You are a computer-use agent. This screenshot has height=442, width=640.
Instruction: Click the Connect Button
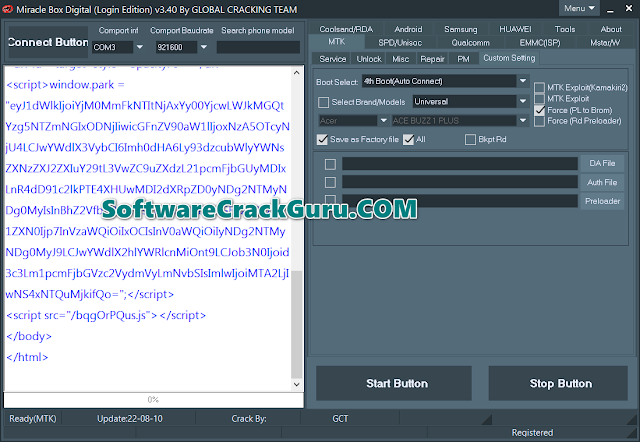[x=48, y=42]
